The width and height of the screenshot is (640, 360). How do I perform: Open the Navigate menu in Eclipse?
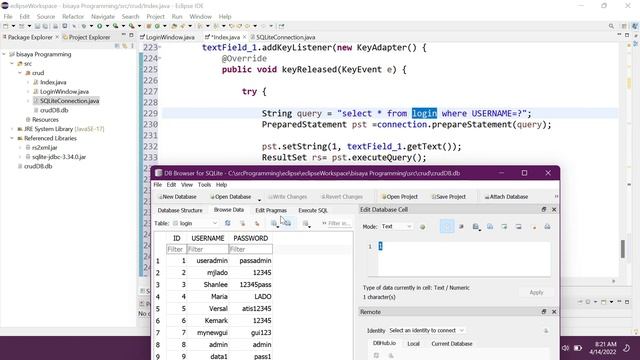click(x=103, y=16)
